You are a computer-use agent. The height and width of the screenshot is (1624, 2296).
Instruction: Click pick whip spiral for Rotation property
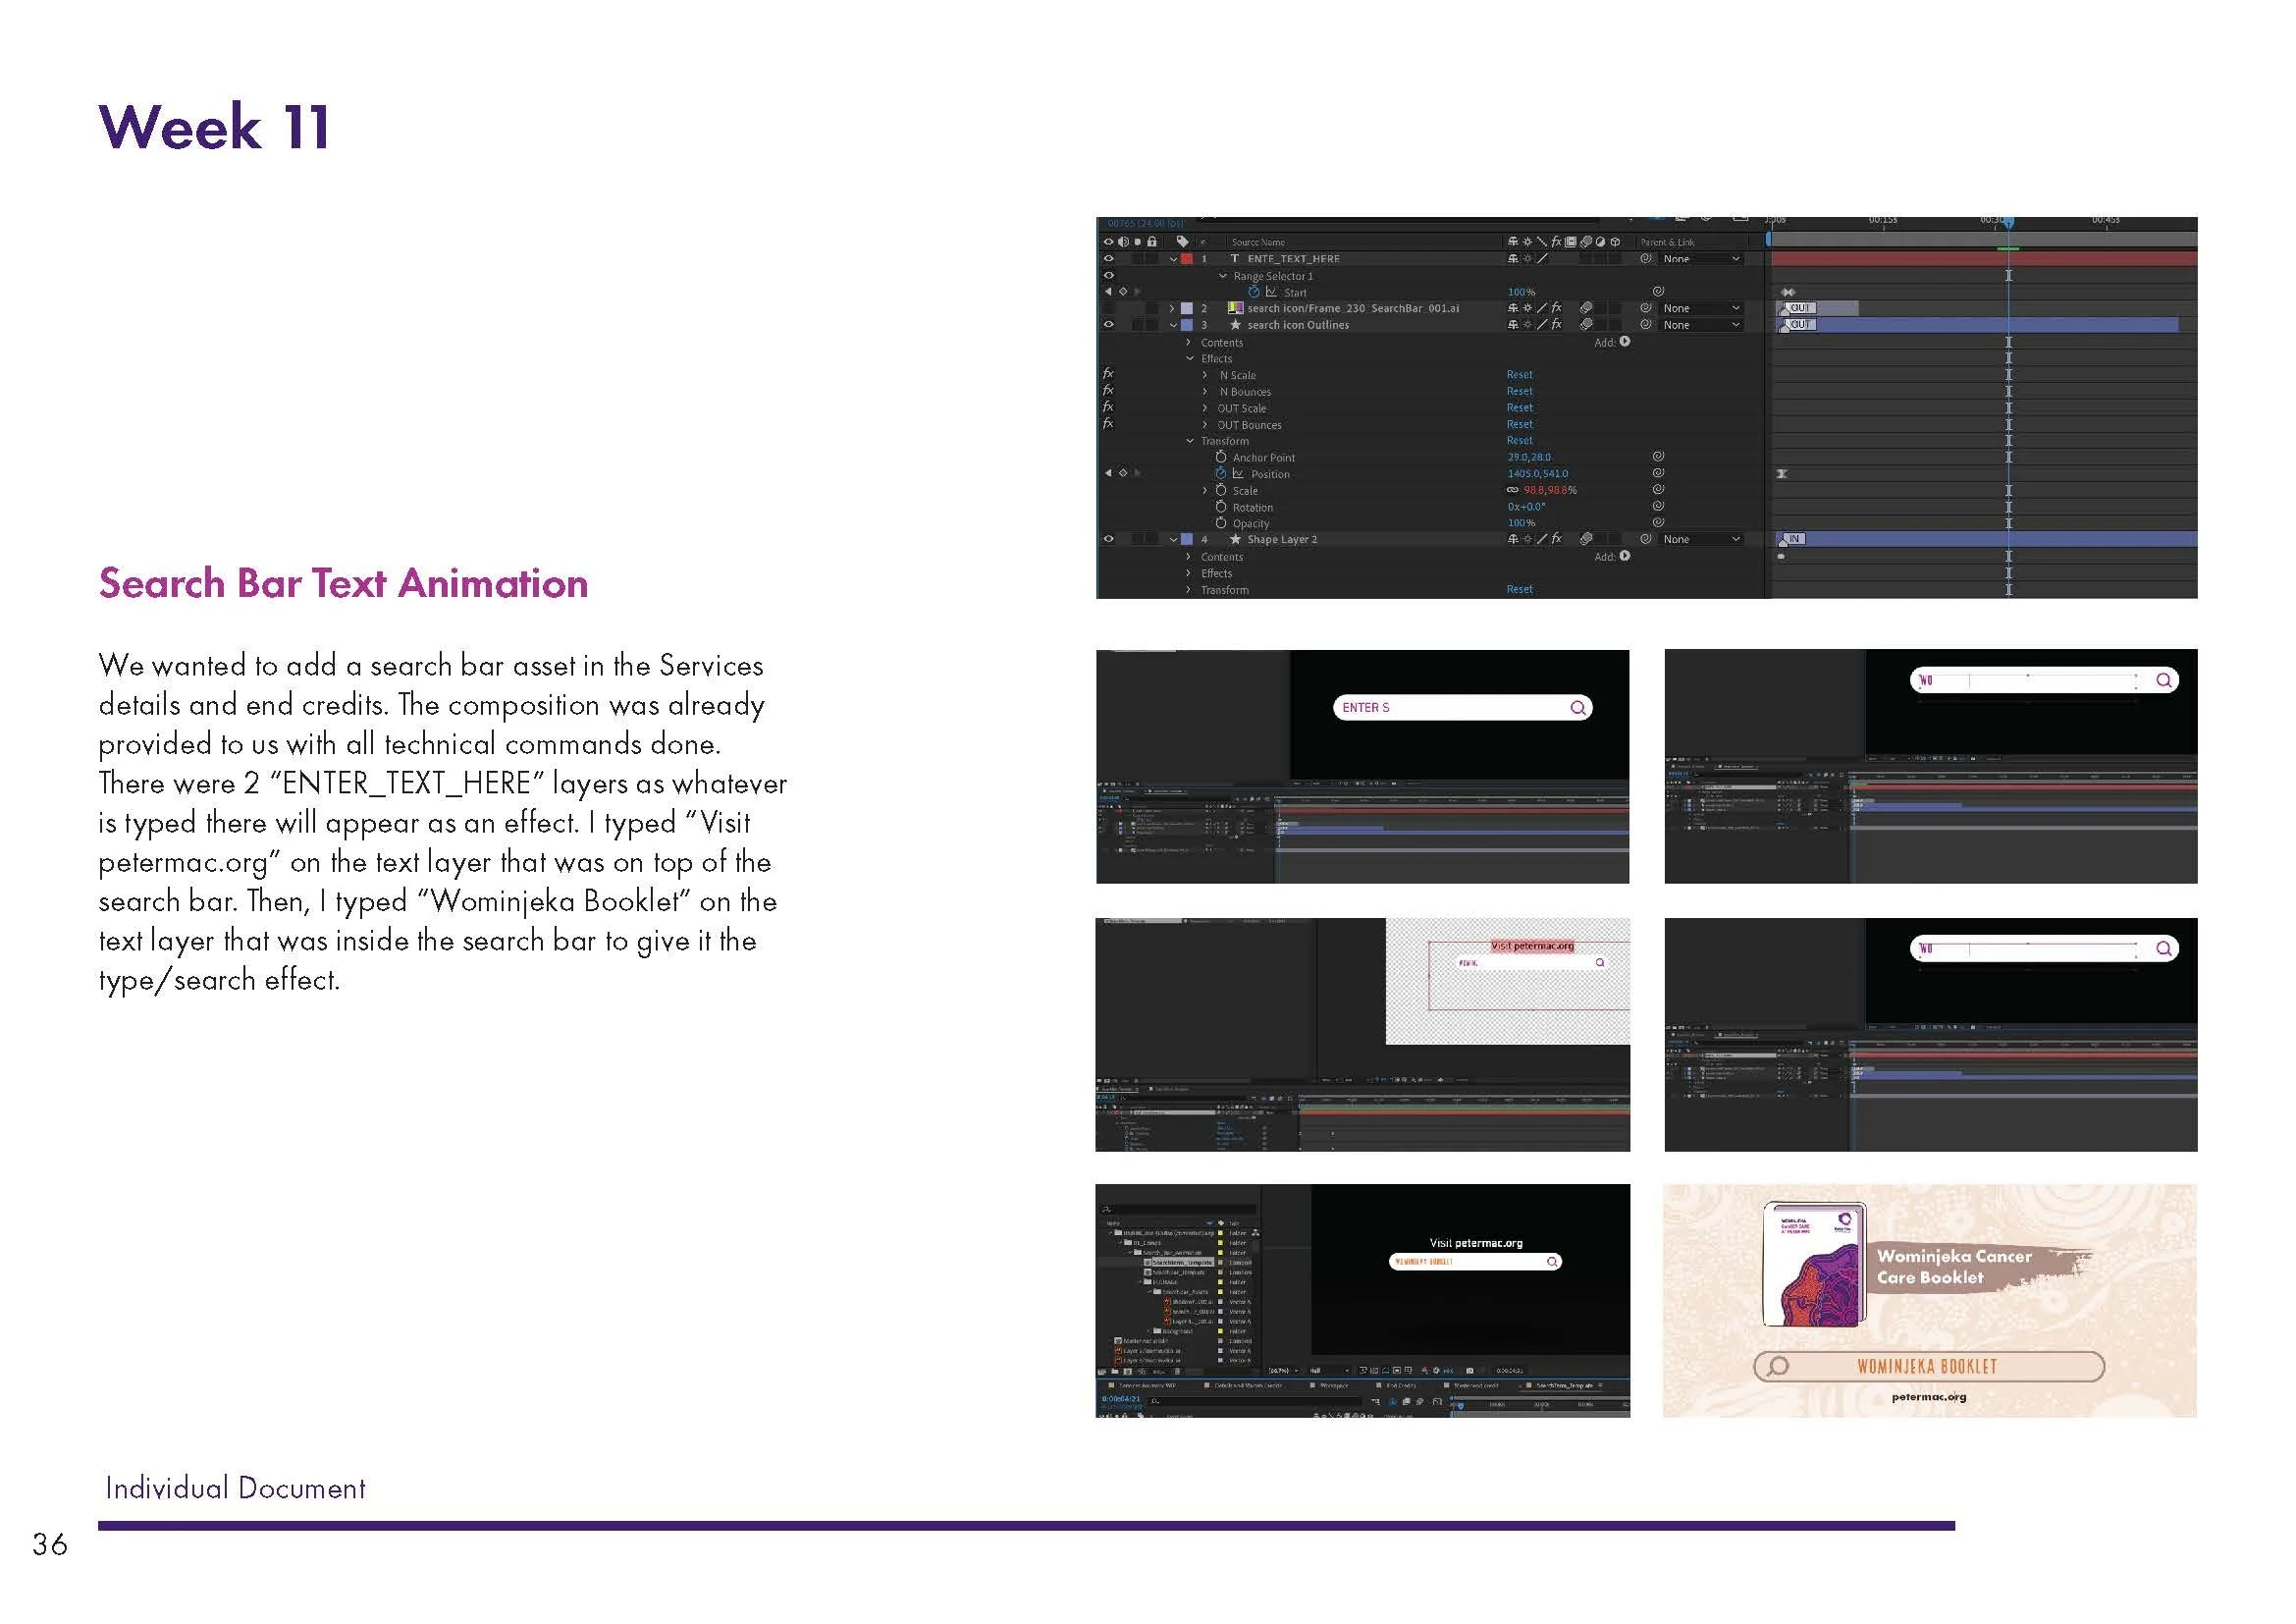(1658, 506)
